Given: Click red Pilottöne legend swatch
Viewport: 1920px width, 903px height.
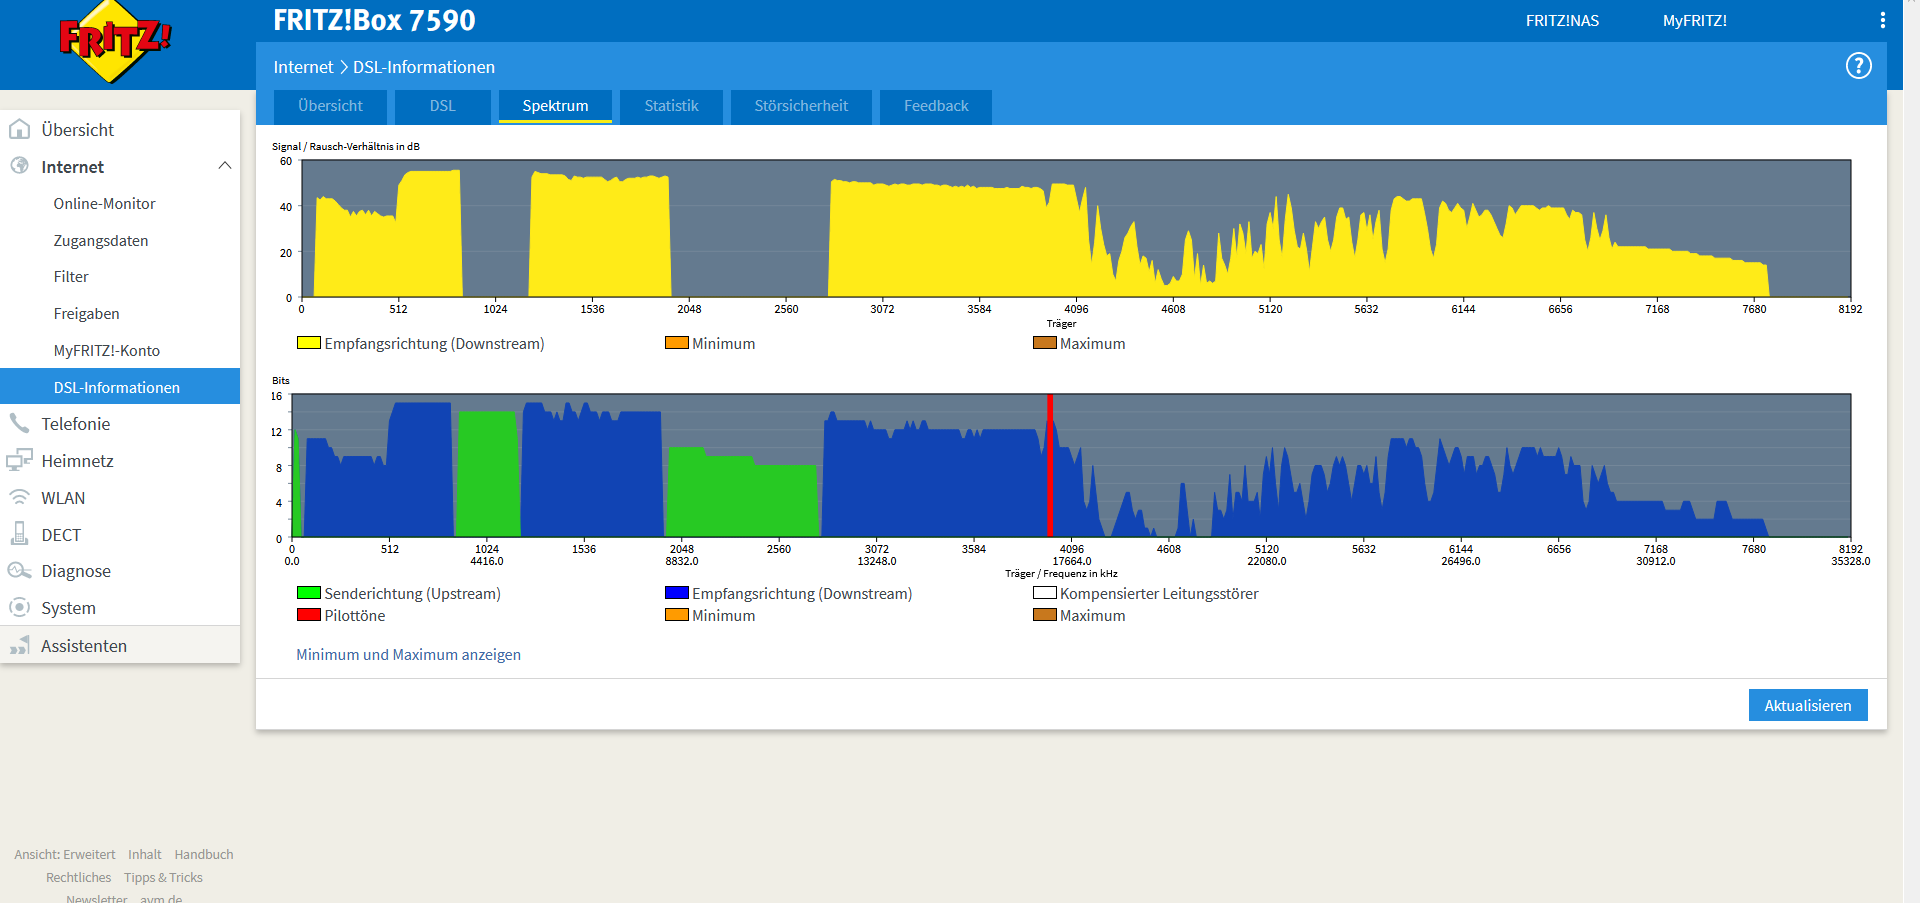Looking at the screenshot, I should pos(308,615).
